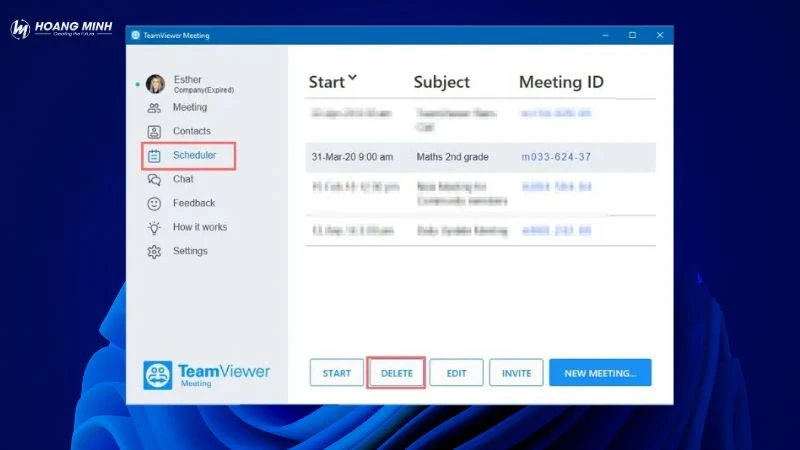Create a meeting with NEW MEETING button
The height and width of the screenshot is (450, 800).
tap(600, 373)
